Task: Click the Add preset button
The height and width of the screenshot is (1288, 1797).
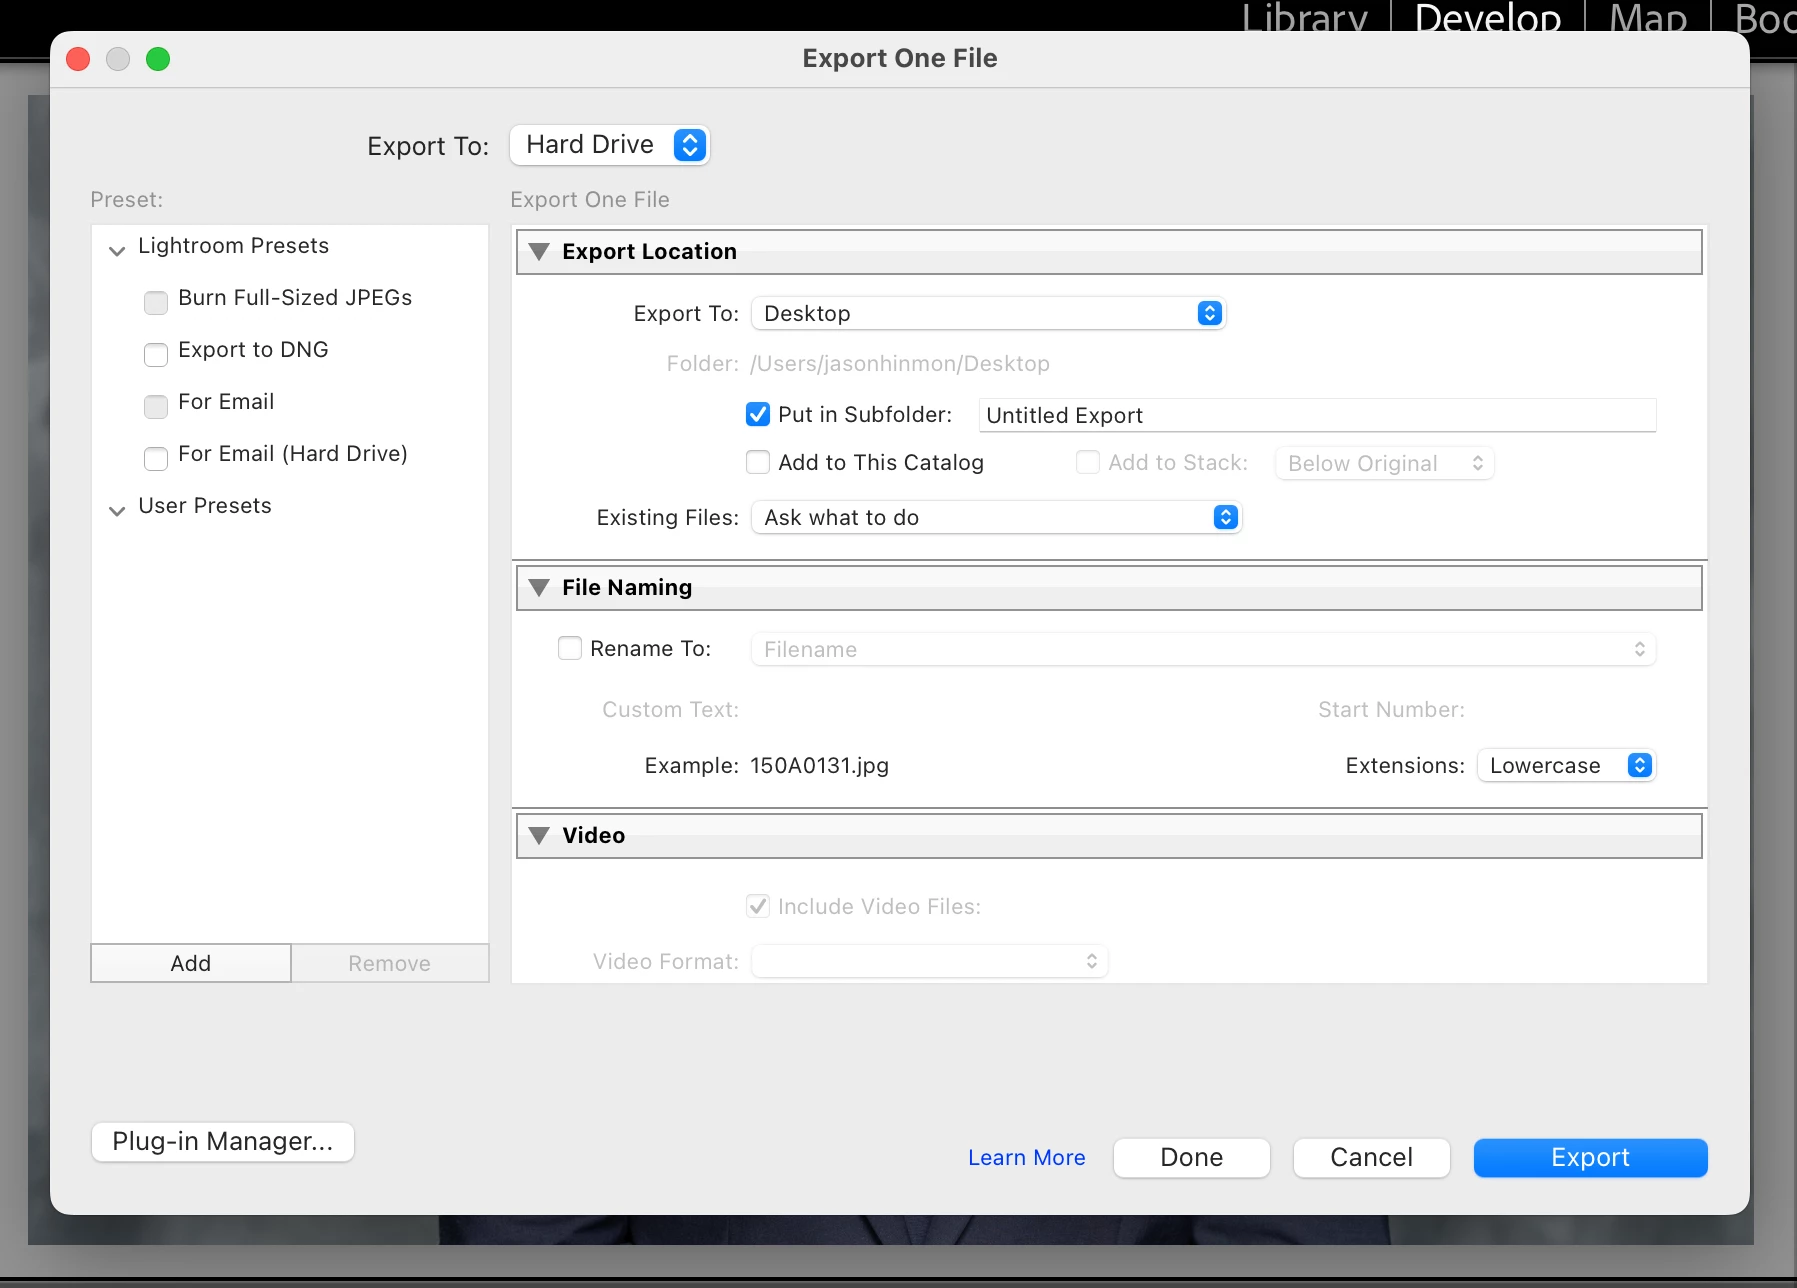Action: click(x=191, y=963)
